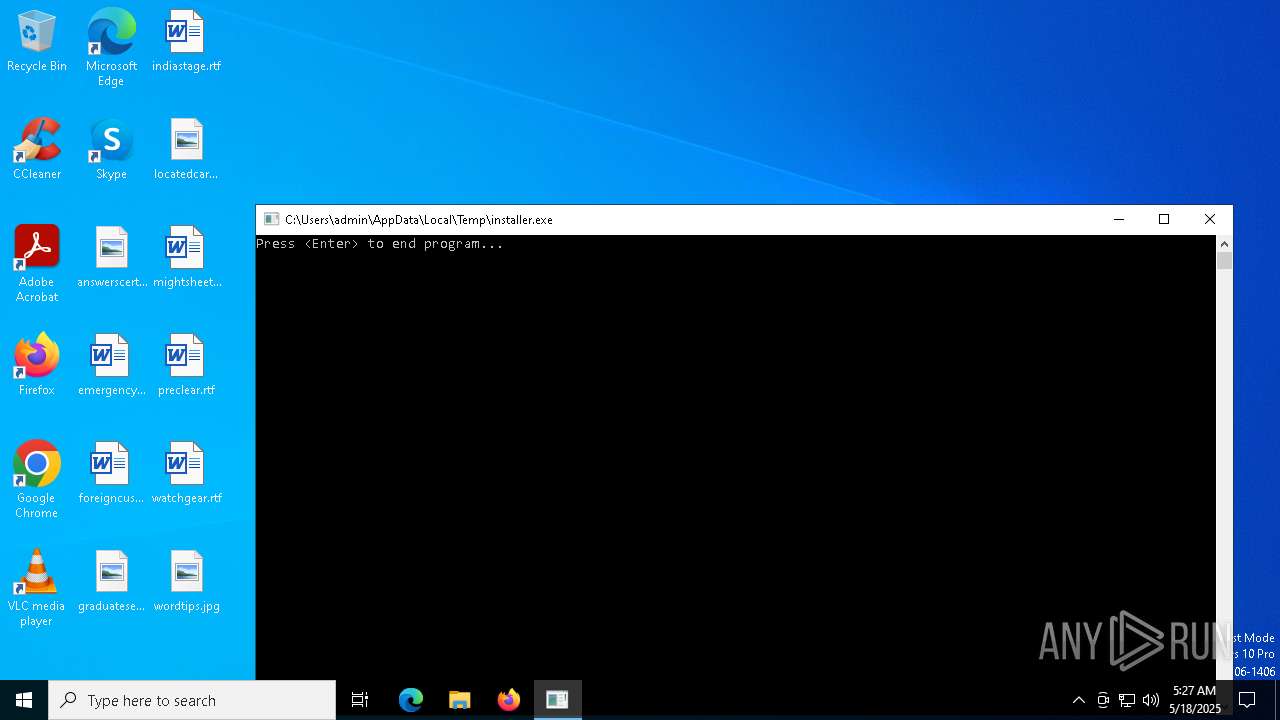Viewport: 1280px width, 720px height.
Task: Launch Microsoft Edge from the desktop
Action: [111, 48]
